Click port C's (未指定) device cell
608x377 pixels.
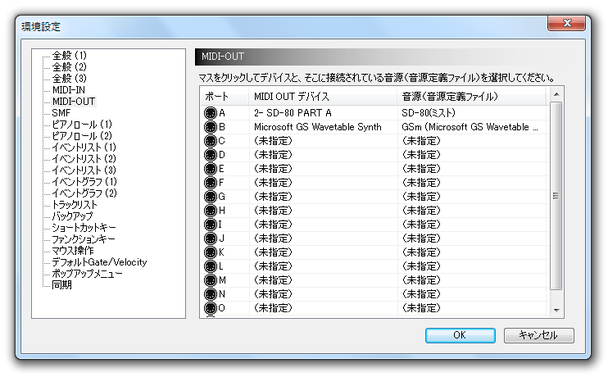point(323,141)
